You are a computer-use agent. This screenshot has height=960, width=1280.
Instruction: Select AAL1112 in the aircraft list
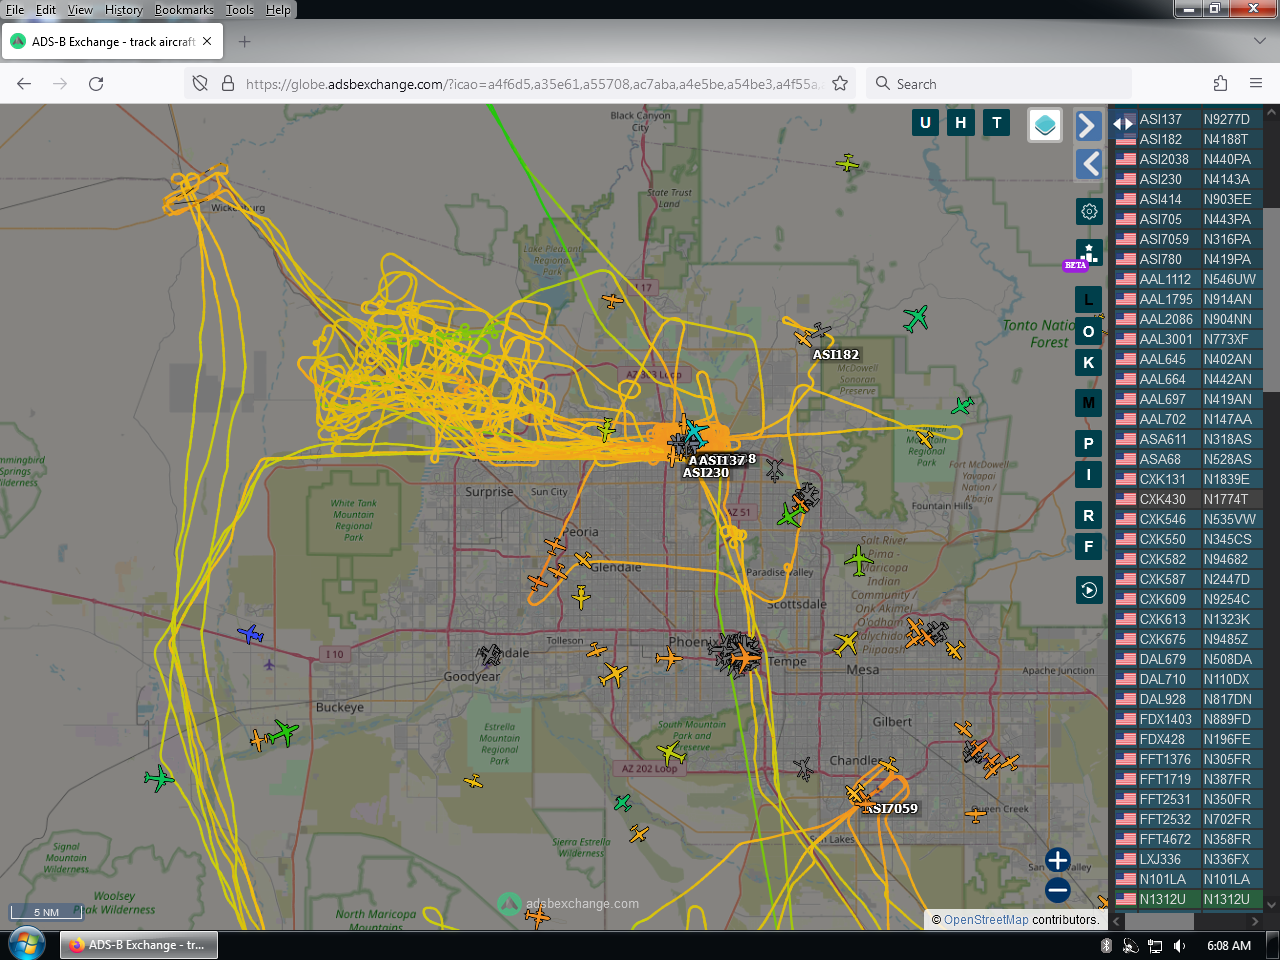pyautogui.click(x=1188, y=279)
